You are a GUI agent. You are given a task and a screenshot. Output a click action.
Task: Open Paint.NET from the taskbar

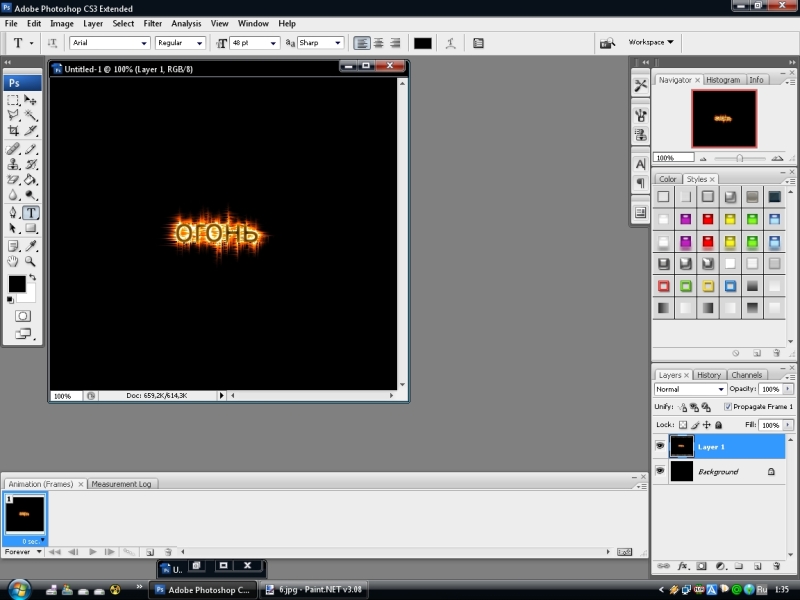click(314, 590)
